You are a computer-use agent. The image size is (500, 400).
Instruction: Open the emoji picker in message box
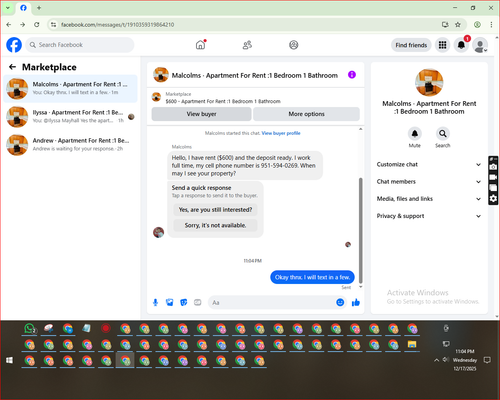(340, 302)
